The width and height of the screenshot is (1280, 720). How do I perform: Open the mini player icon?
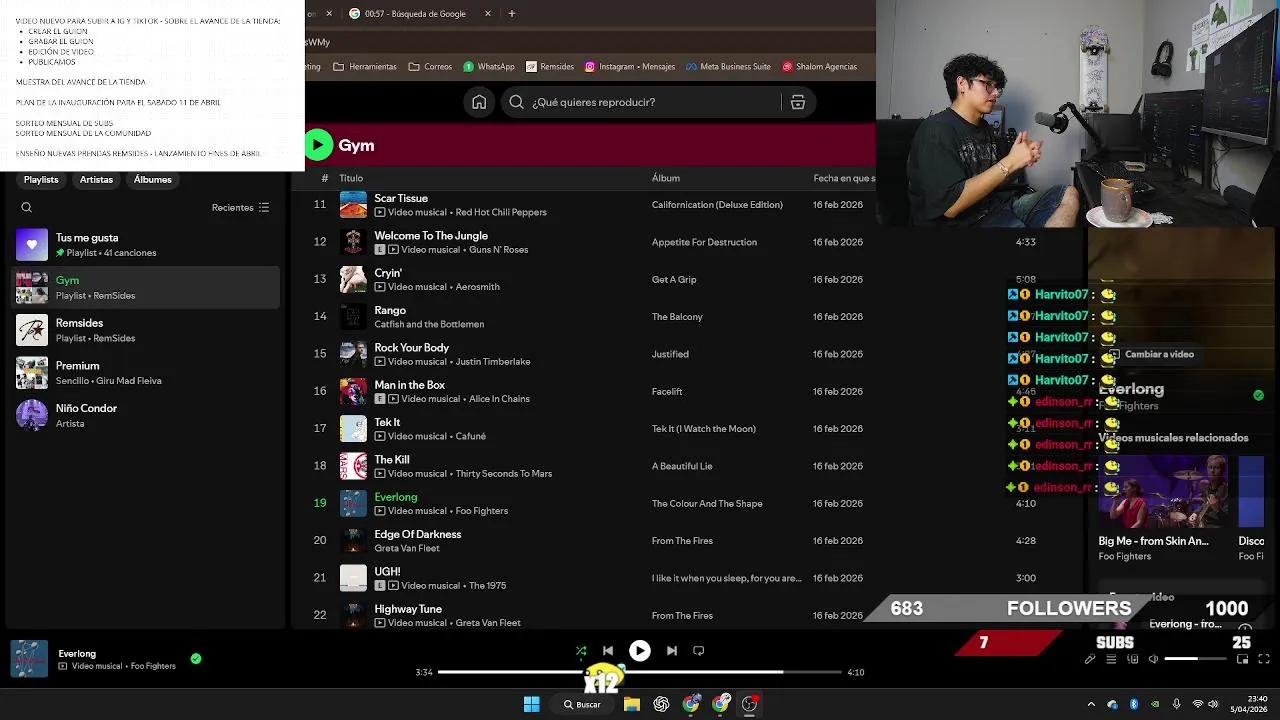tap(1242, 659)
